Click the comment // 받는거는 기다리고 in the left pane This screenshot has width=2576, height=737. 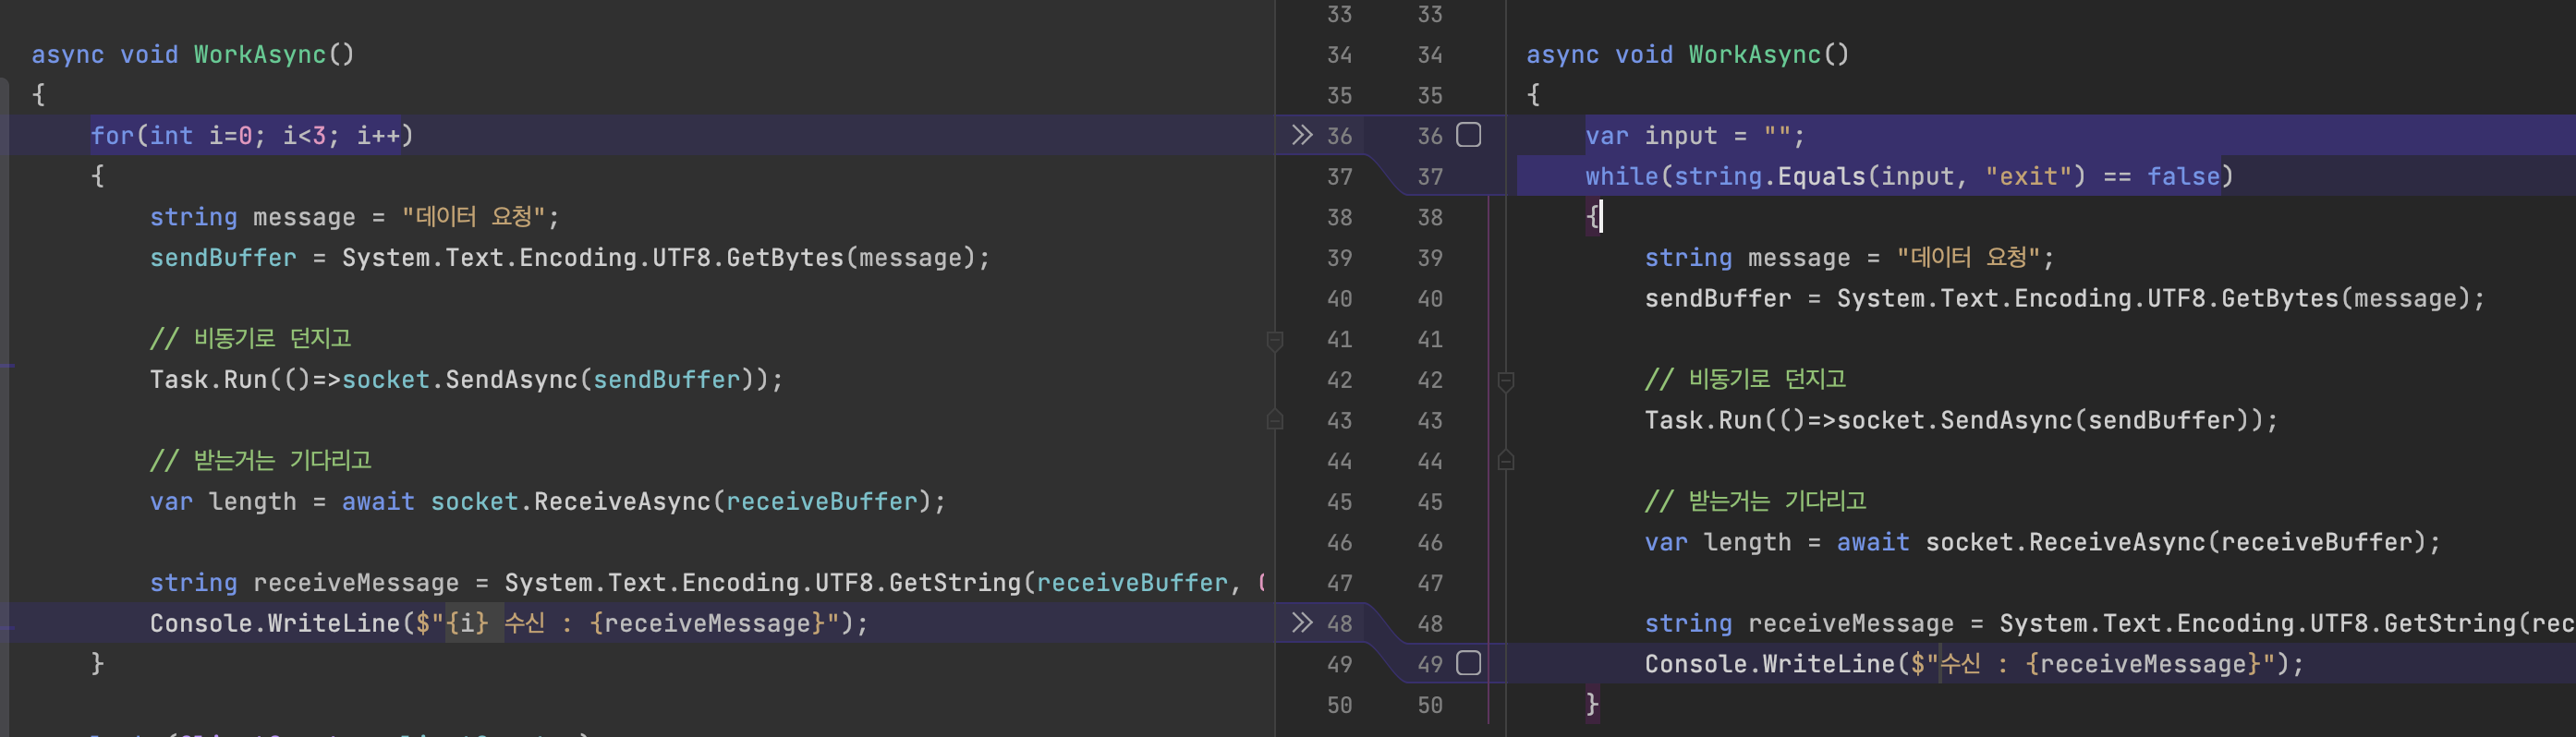(x=261, y=460)
